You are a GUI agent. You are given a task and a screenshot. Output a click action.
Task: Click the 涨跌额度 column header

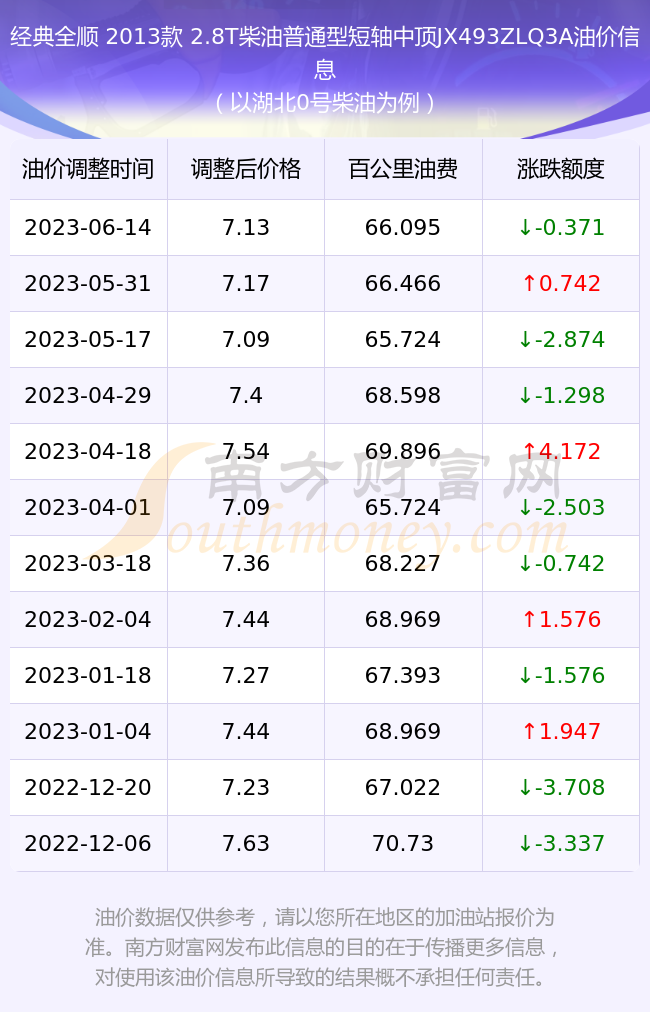click(561, 169)
